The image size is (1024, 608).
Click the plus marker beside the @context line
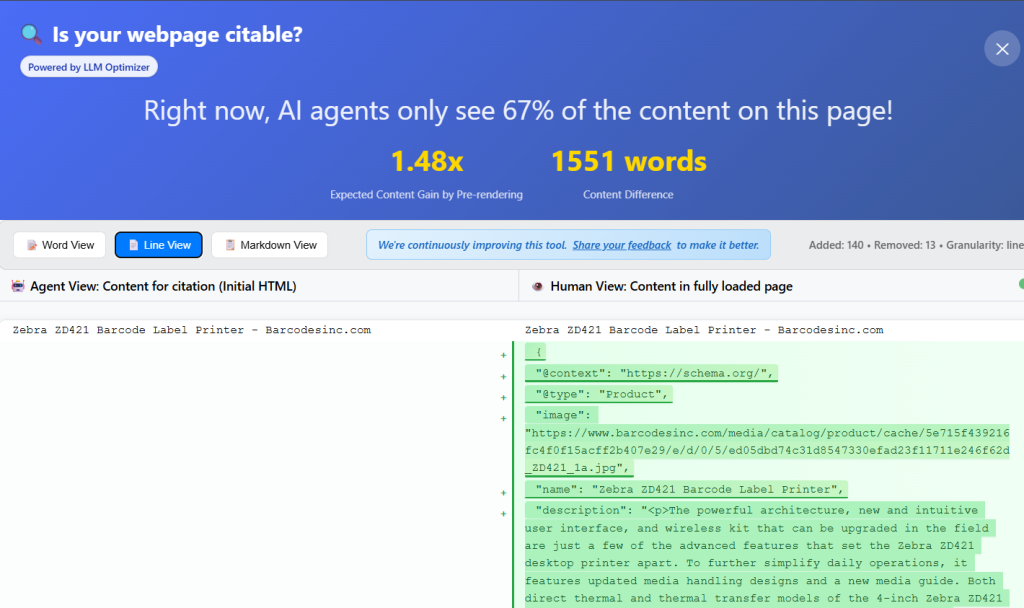coord(503,376)
